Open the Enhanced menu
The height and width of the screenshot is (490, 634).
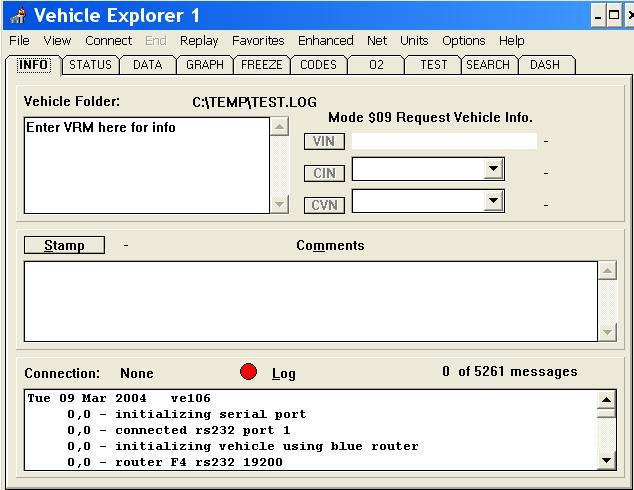[325, 41]
